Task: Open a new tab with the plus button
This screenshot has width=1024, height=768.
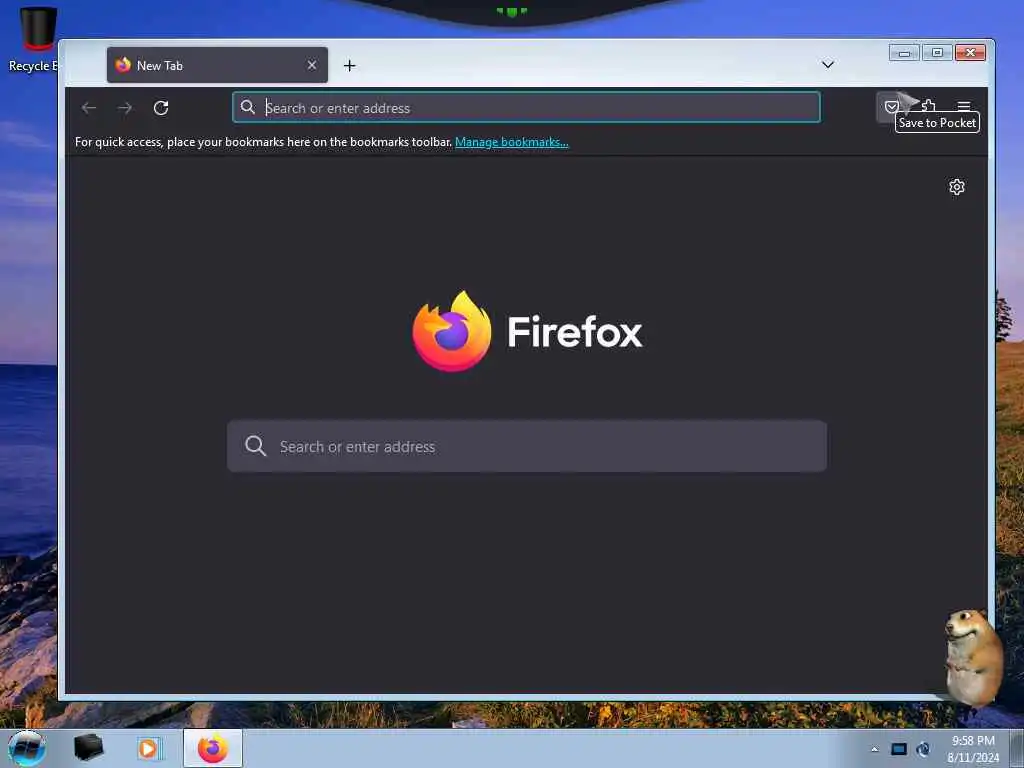Action: pyautogui.click(x=349, y=65)
